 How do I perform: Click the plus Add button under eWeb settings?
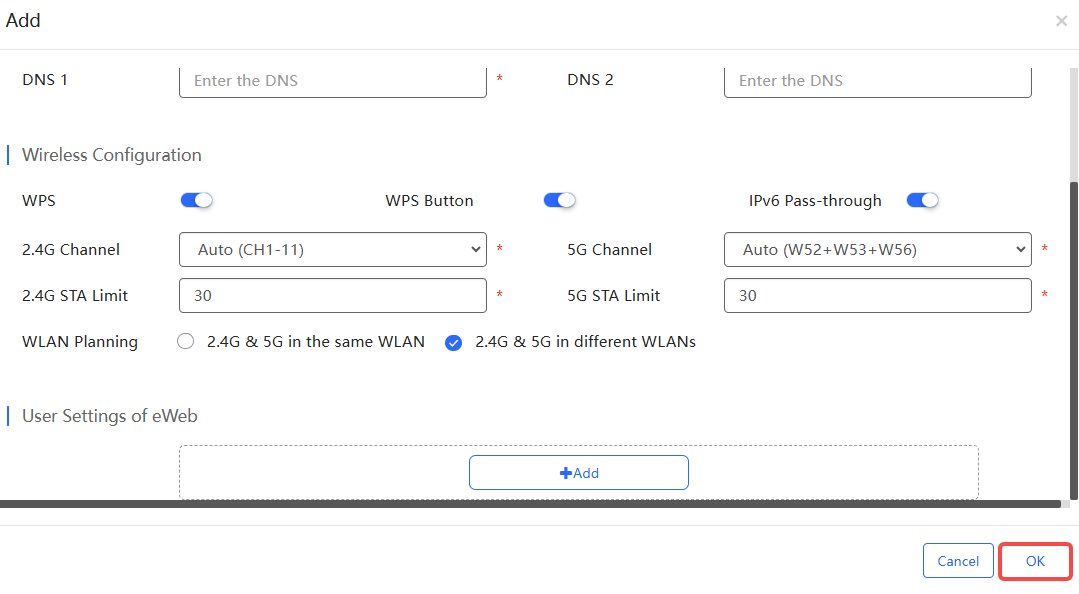click(579, 473)
